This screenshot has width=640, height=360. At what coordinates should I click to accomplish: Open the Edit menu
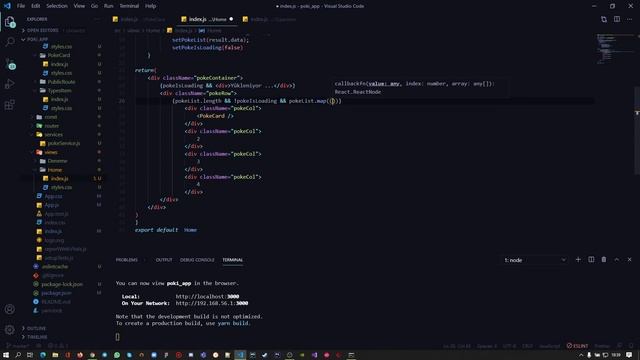(36, 6)
